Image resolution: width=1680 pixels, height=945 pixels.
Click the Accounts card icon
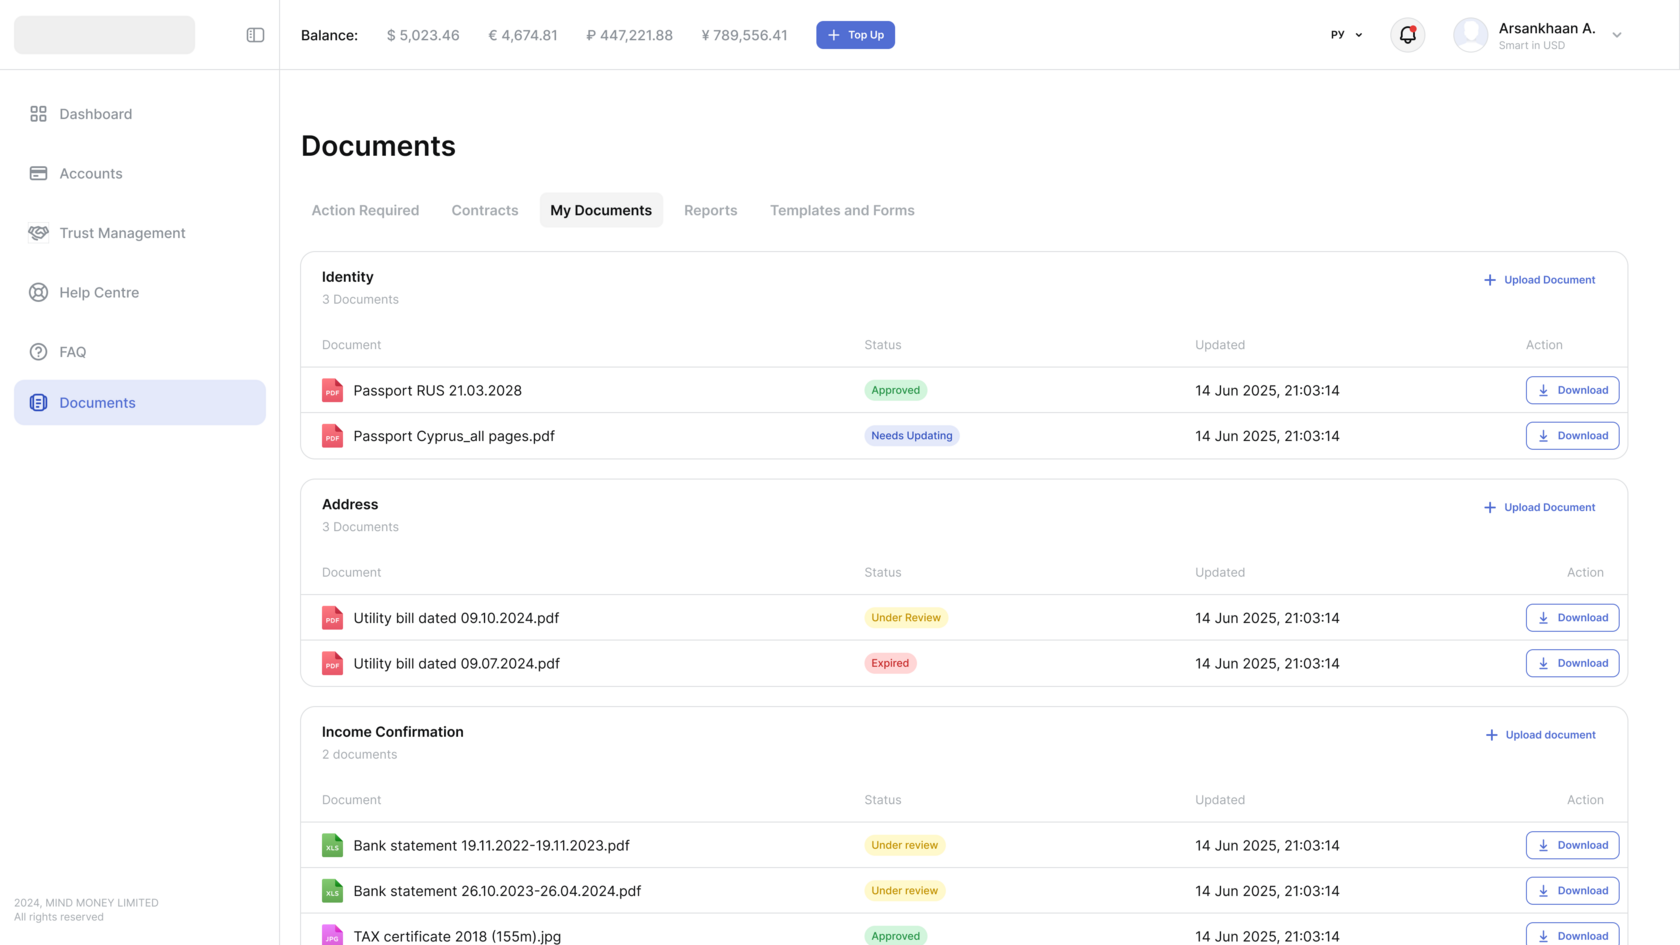[x=38, y=173]
